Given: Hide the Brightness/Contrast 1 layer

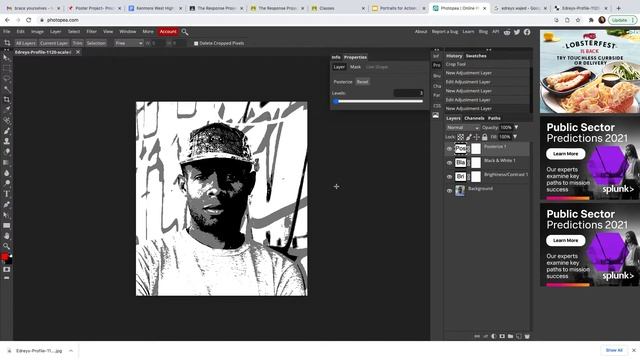Looking at the screenshot, I should [449, 177].
